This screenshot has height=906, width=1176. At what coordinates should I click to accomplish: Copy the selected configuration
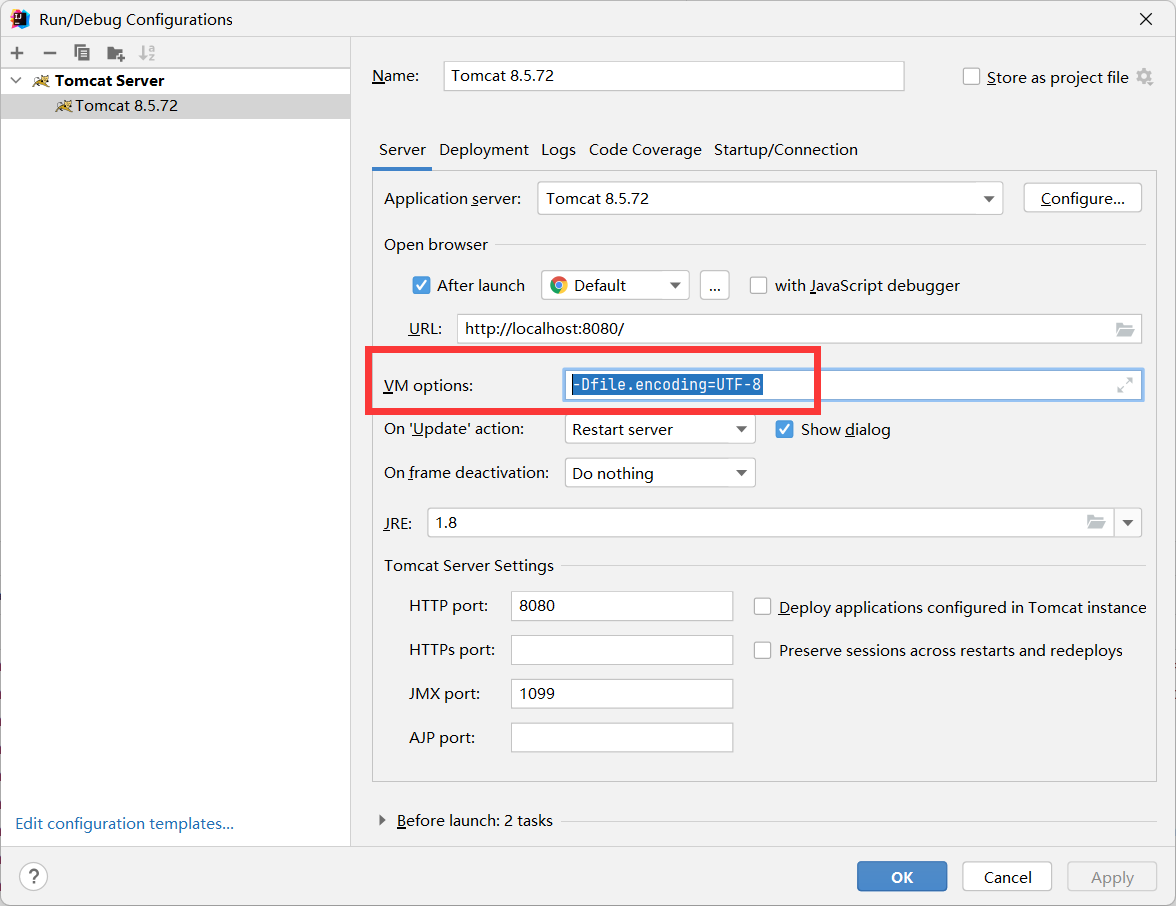point(82,53)
